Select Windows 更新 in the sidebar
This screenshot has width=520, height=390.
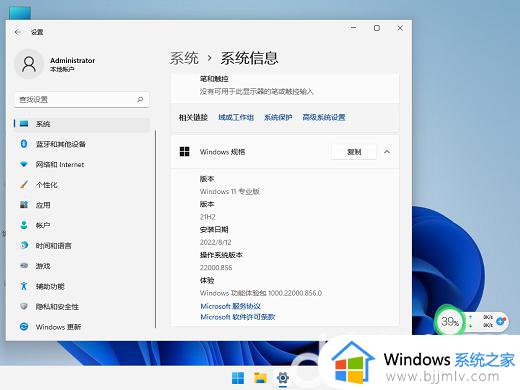click(58, 327)
